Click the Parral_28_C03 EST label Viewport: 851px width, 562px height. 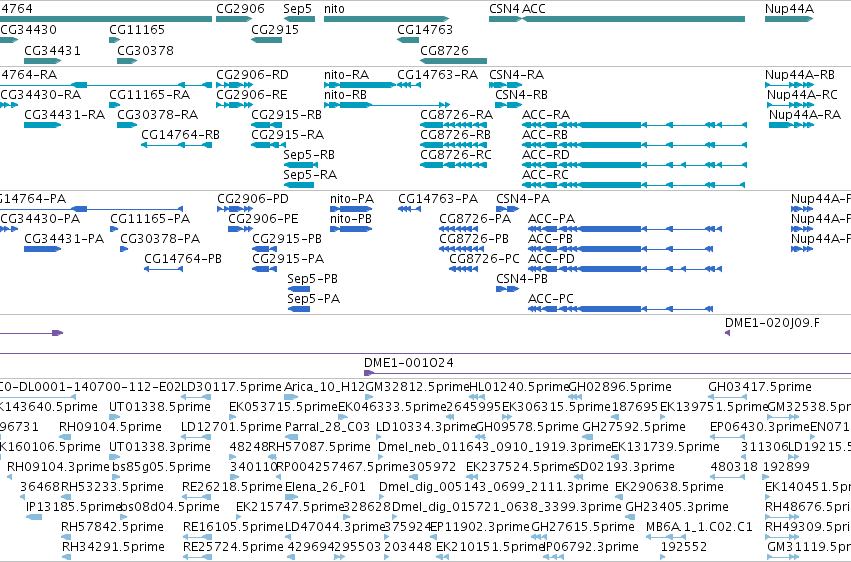(x=327, y=427)
